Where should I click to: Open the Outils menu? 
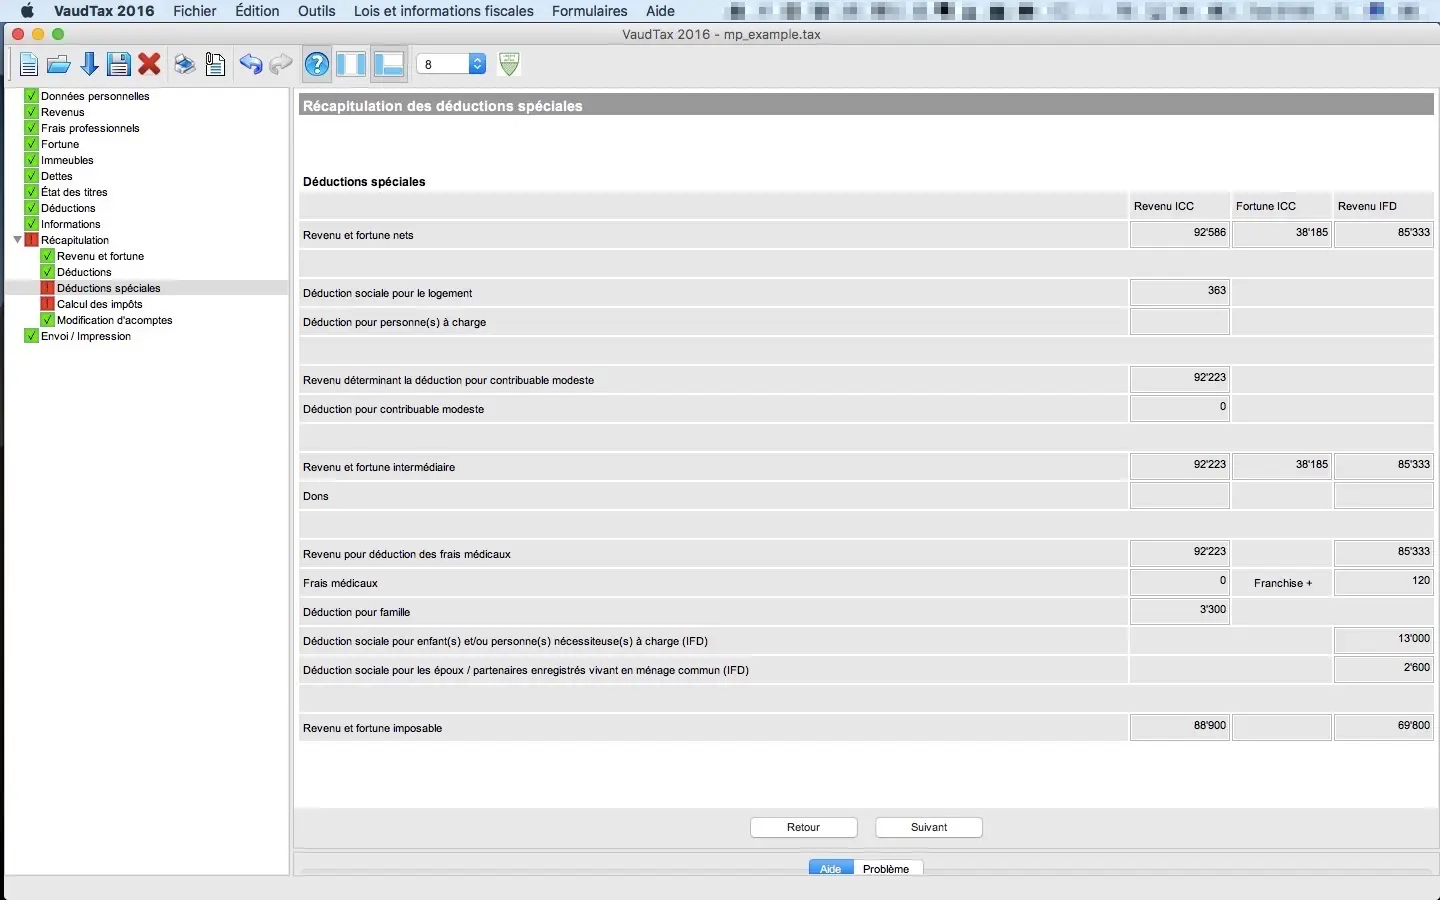point(317,11)
